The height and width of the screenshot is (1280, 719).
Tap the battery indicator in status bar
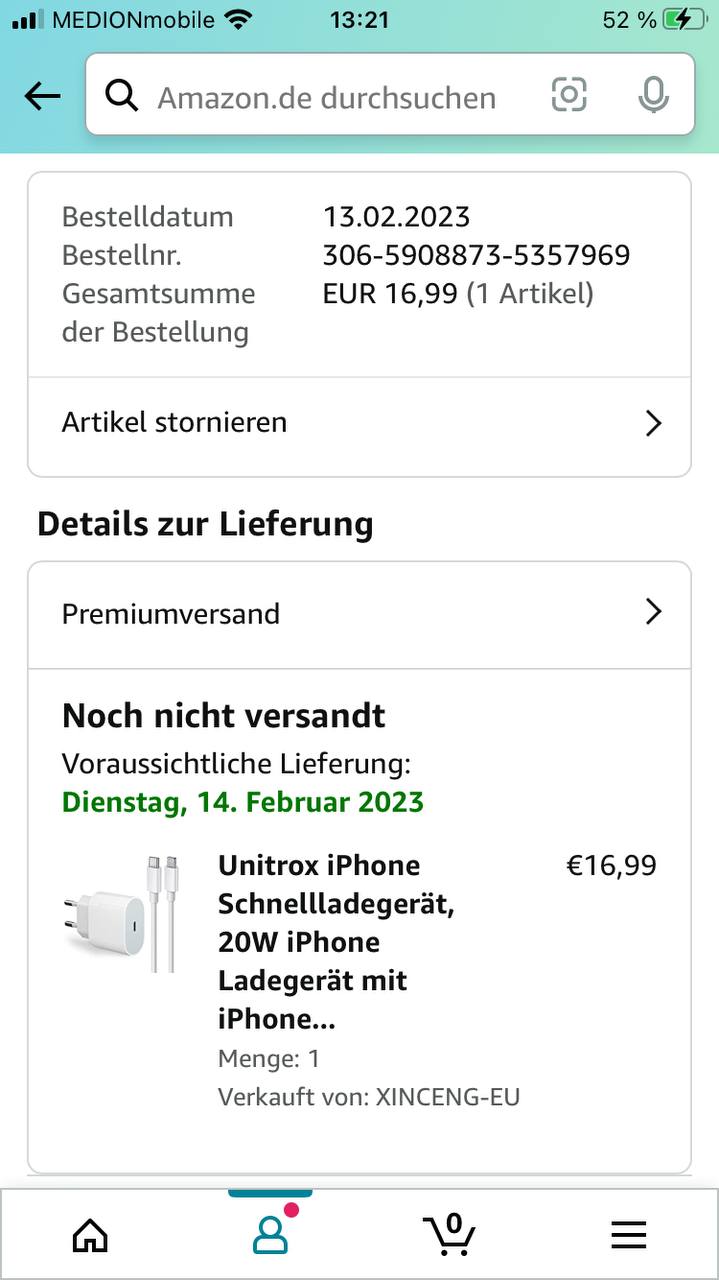click(x=683, y=19)
